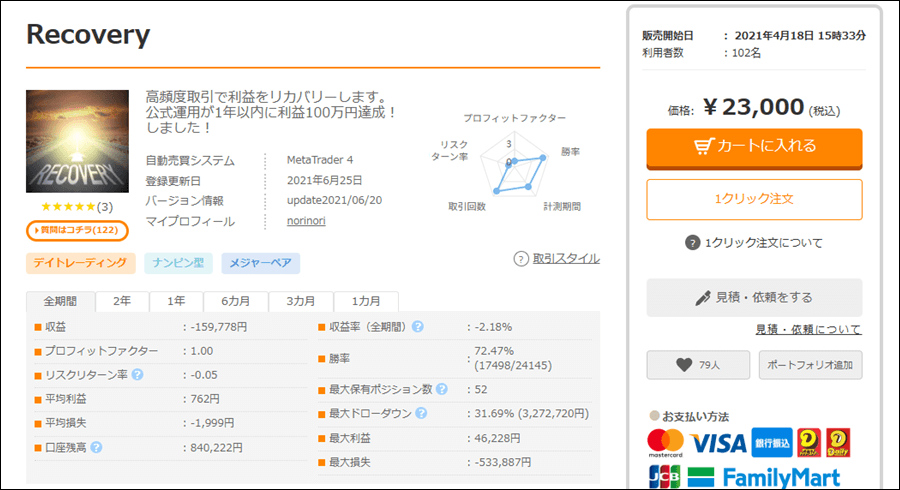This screenshot has width=900, height=490.
Task: Click the 平均損失 value -1,999円
Action: [212, 423]
